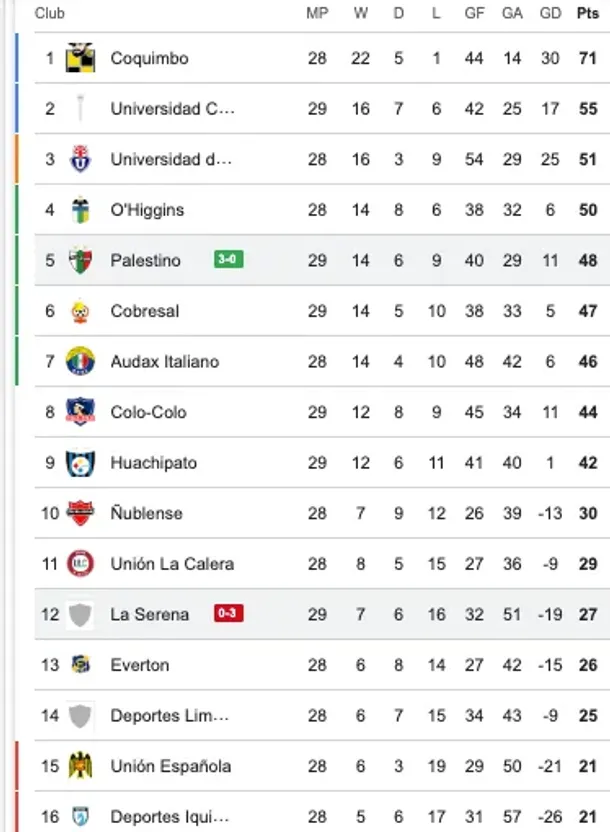Select the Unión La Calera crest

coord(78,563)
